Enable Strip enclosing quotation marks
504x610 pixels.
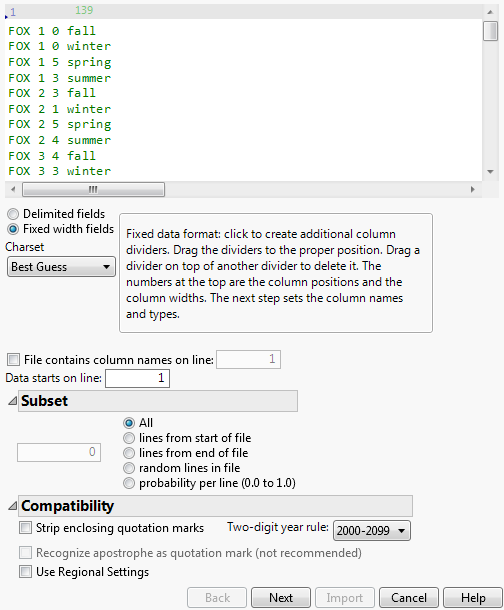26,528
